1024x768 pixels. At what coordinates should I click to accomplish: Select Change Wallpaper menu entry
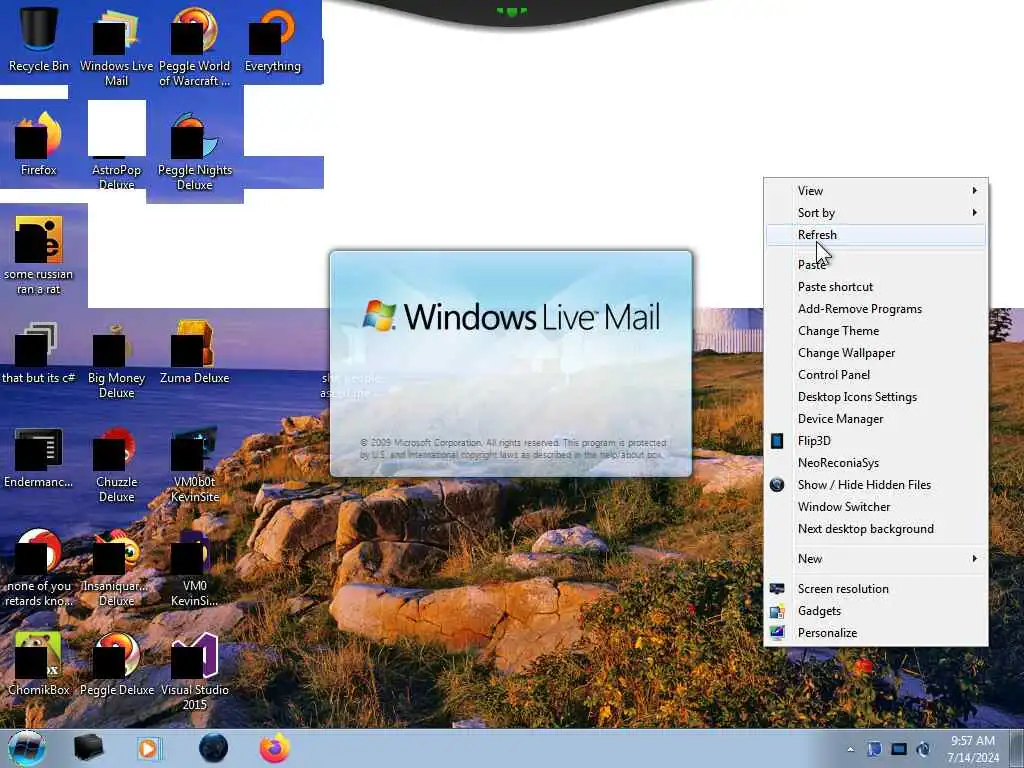[x=876, y=353]
